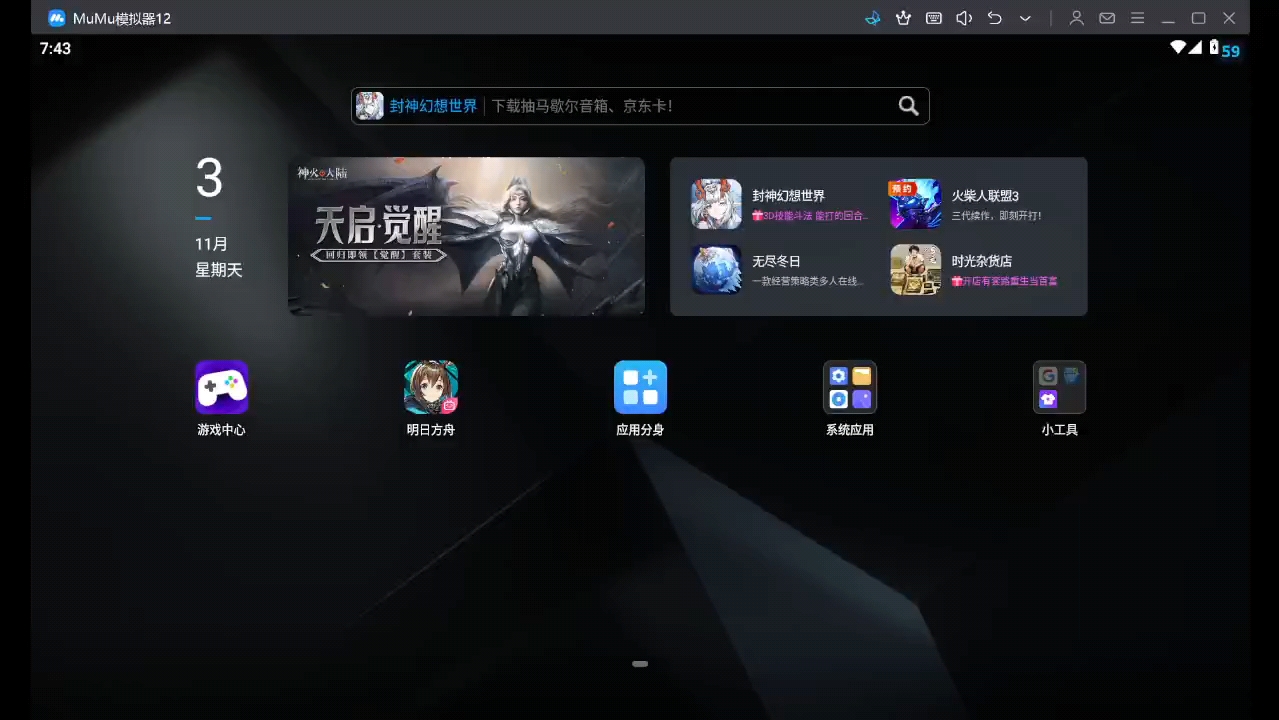Viewport: 1279px width, 720px height.
Task: Open the 应用分身 app
Action: click(x=640, y=387)
